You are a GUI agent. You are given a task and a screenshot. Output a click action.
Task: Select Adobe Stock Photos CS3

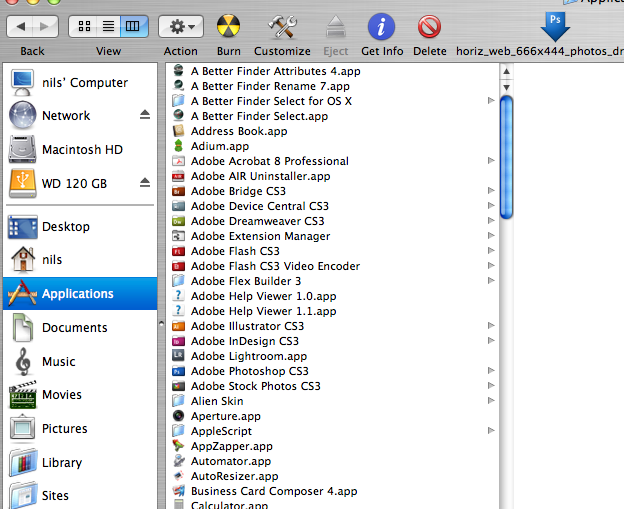click(255, 386)
